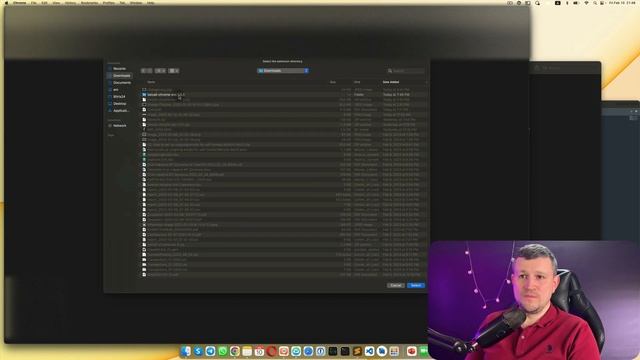Open Desktop in the sidebar
This screenshot has height=360, width=640.
pos(119,104)
